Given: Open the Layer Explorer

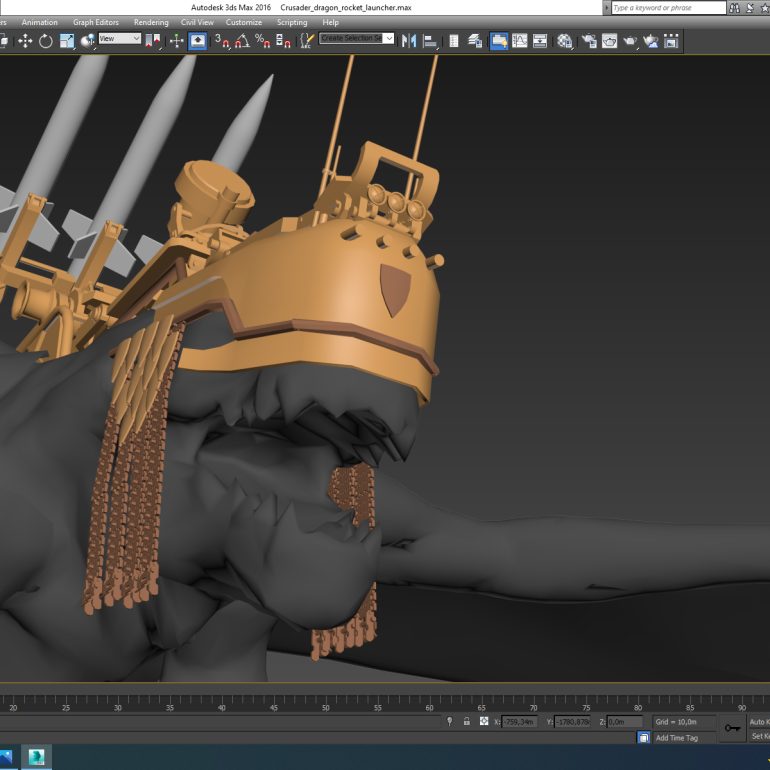Looking at the screenshot, I should (475, 41).
